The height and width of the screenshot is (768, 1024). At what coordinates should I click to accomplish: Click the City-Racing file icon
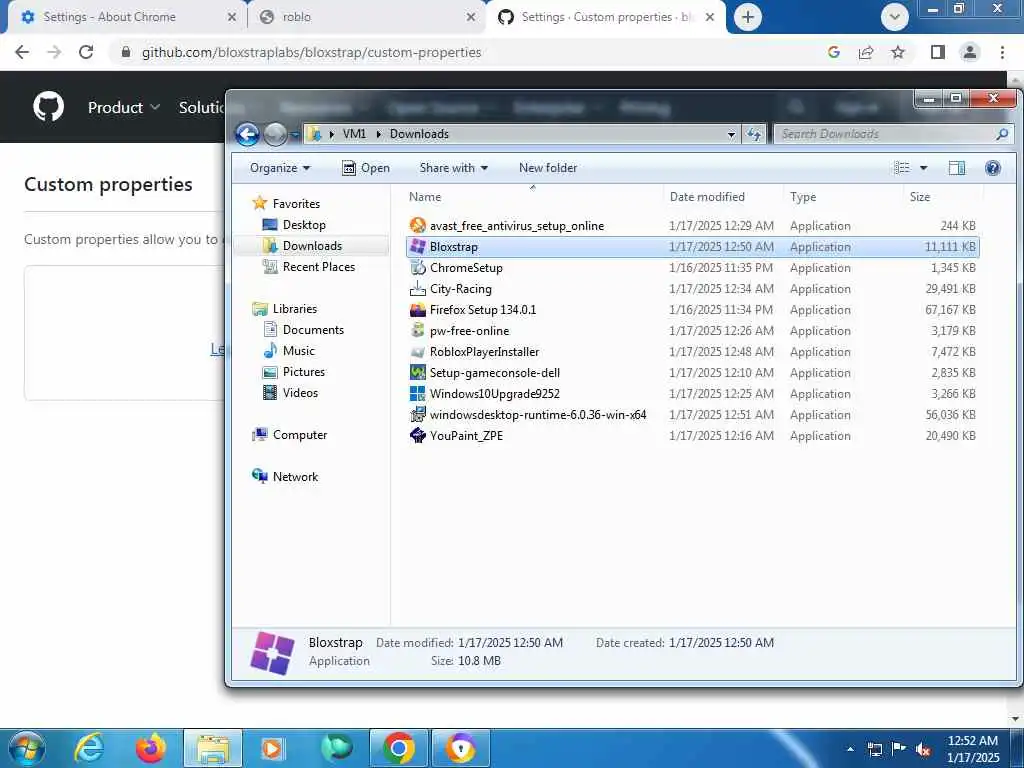(x=417, y=289)
